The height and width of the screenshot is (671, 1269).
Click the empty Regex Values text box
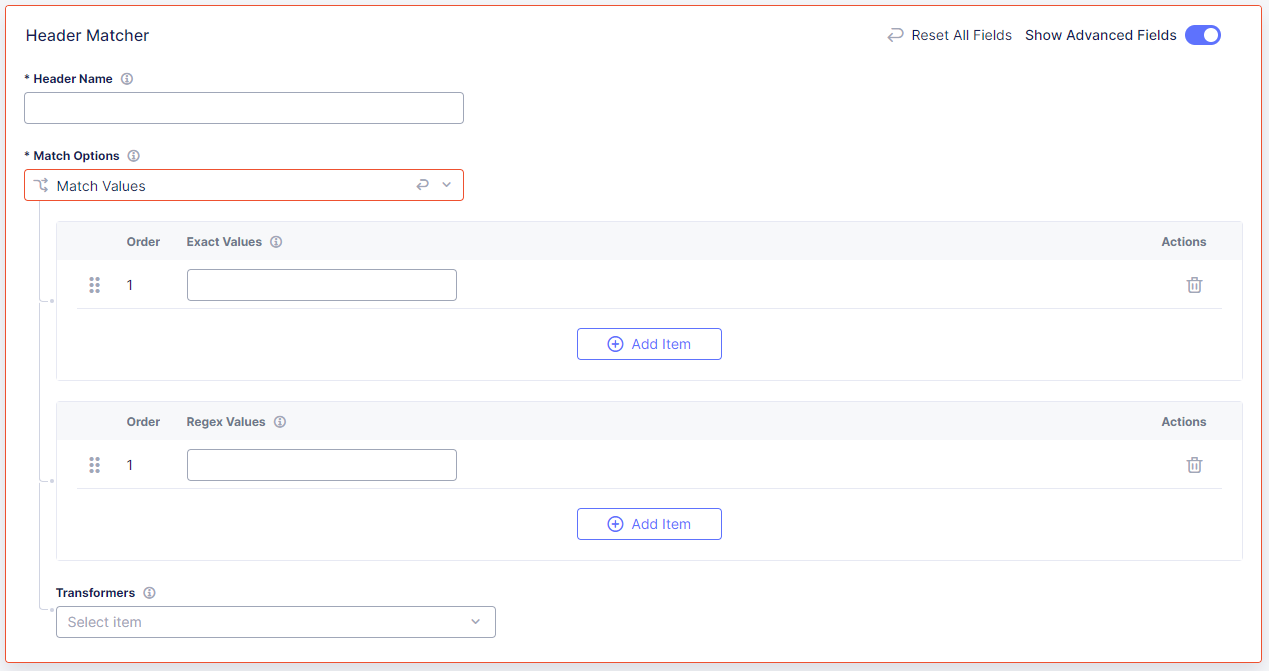pyautogui.click(x=321, y=464)
